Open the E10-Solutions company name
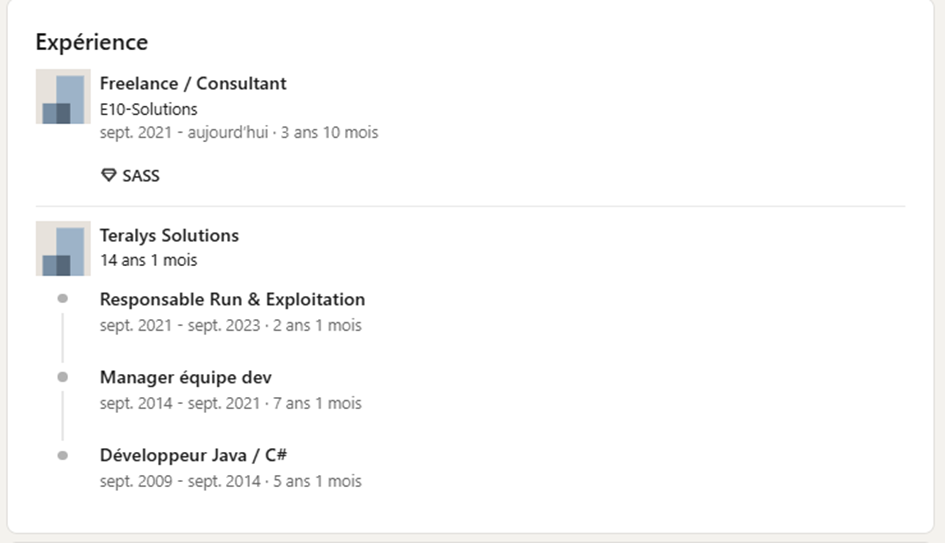Viewport: 945px width, 543px height. click(x=148, y=109)
